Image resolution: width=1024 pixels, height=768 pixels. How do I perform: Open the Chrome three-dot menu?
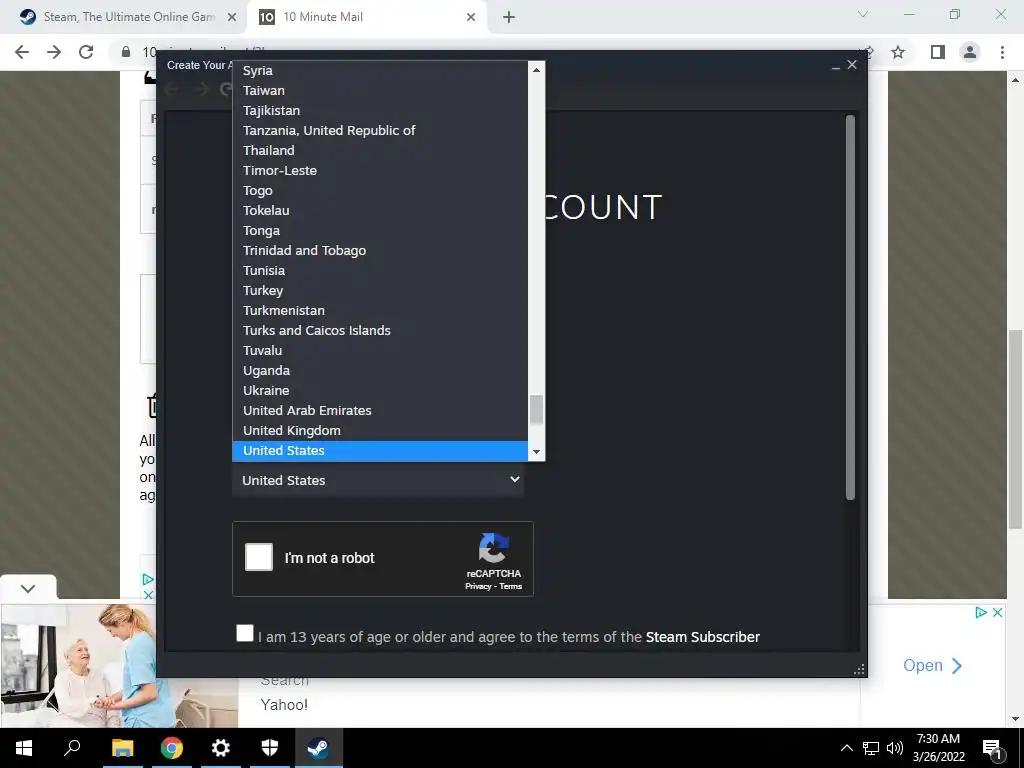(1002, 52)
